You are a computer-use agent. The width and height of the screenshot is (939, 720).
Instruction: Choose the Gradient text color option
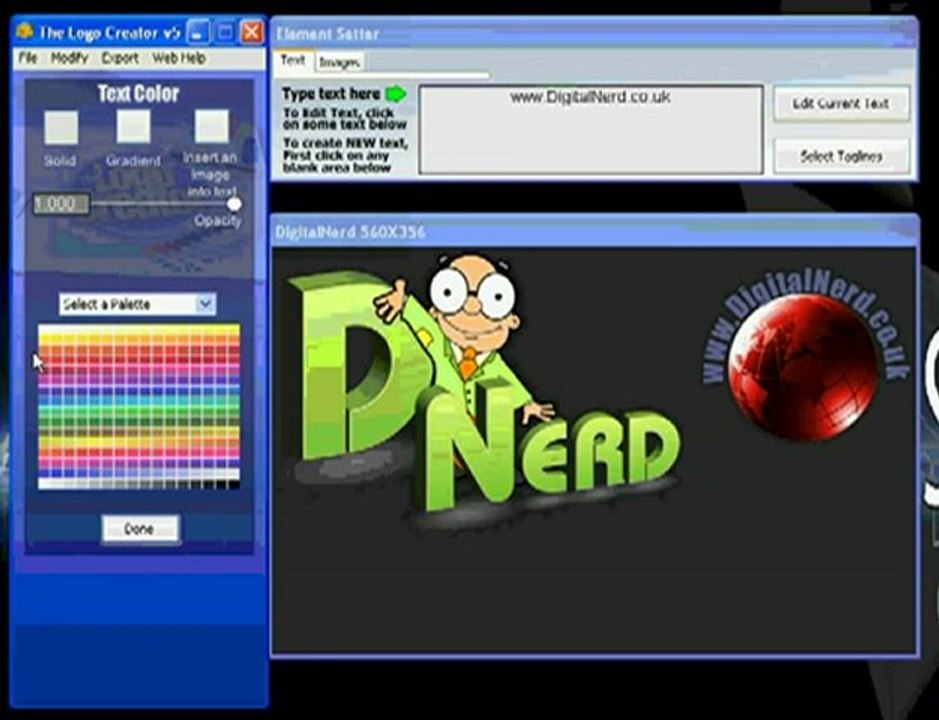pos(133,126)
